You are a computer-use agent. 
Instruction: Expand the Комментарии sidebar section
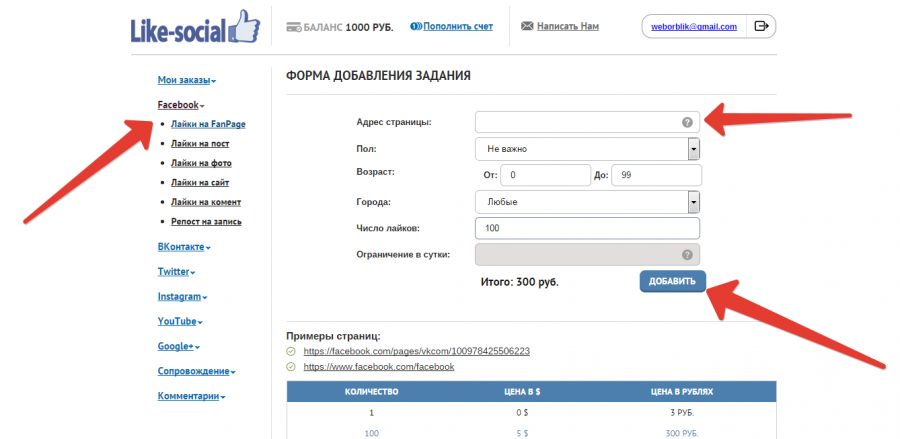(191, 396)
